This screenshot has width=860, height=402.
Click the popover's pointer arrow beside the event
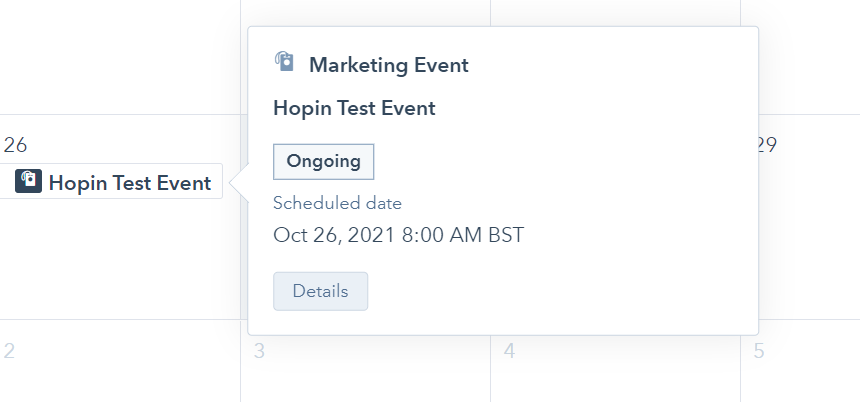click(239, 183)
